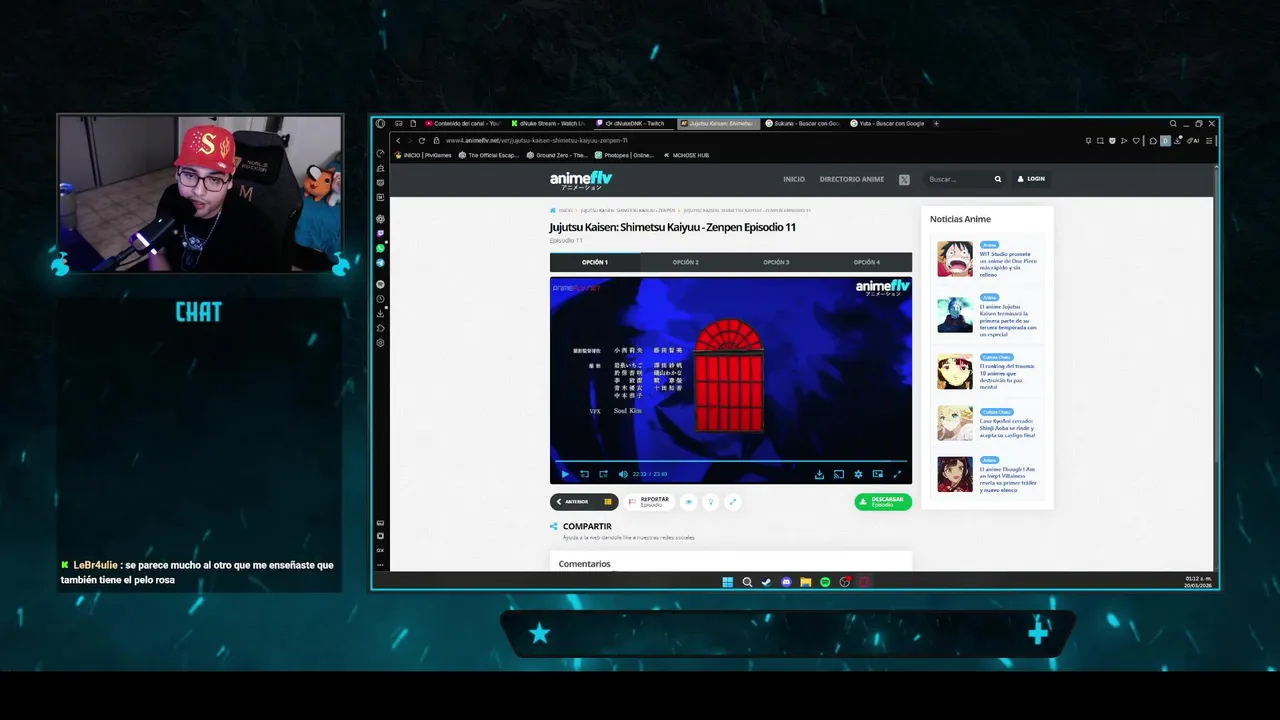Image resolution: width=1280 pixels, height=720 pixels.
Task: Play the anime video
Action: coord(565,474)
